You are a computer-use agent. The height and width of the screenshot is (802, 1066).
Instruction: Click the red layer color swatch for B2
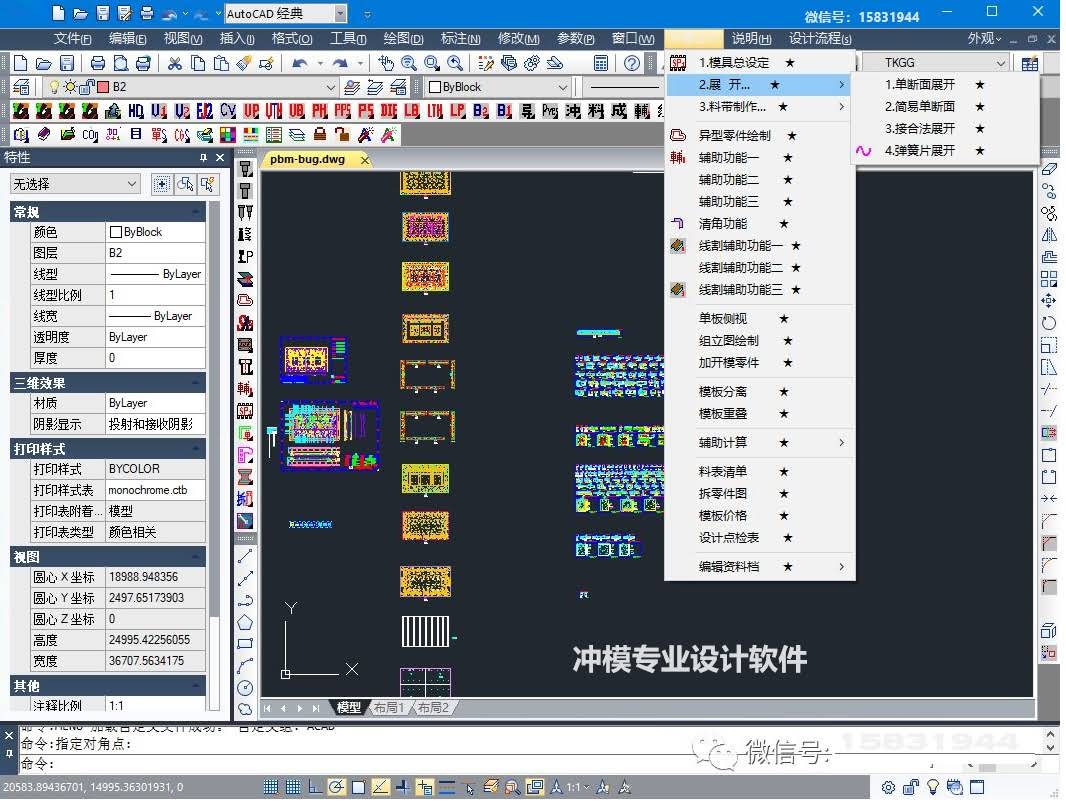(x=103, y=87)
